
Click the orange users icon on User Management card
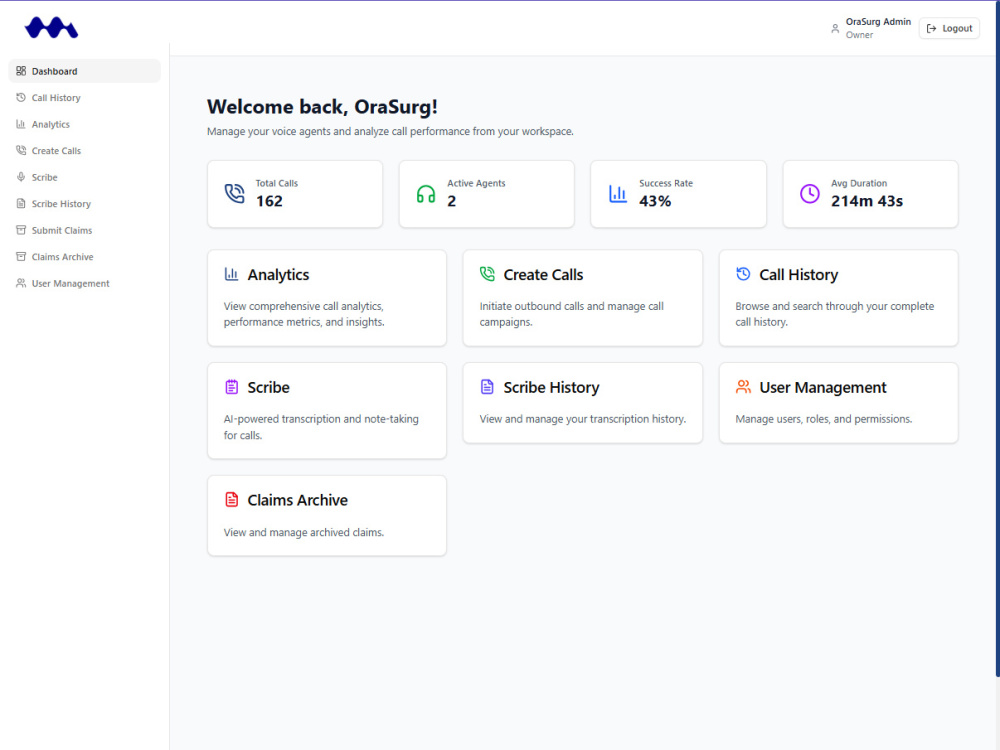pyautogui.click(x=743, y=387)
